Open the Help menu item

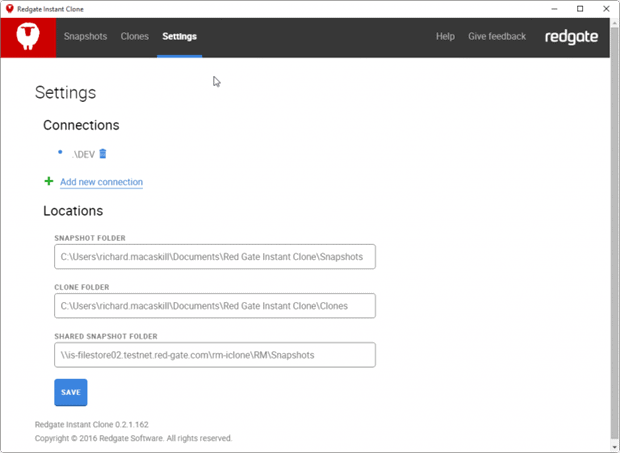445,36
